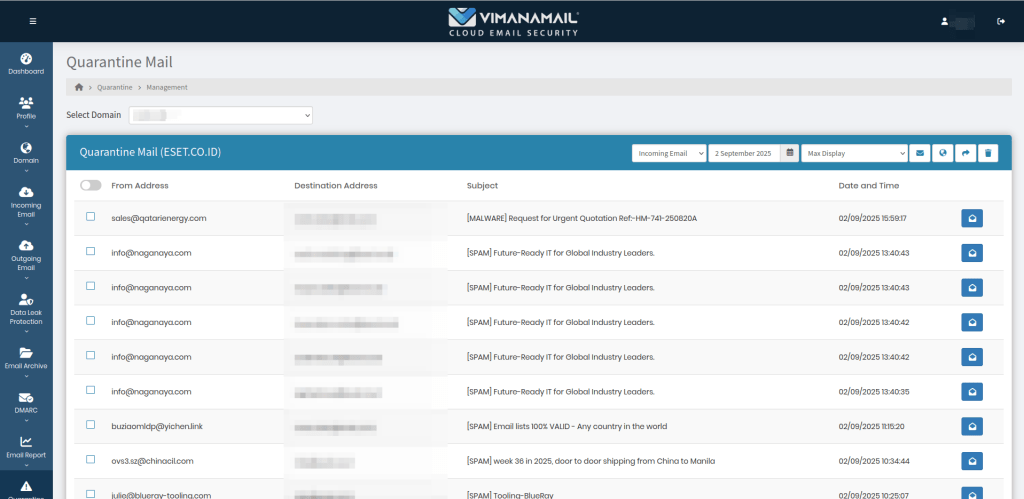This screenshot has height=499, width=1024.
Task: Click Management in the breadcrumb
Action: (x=167, y=87)
